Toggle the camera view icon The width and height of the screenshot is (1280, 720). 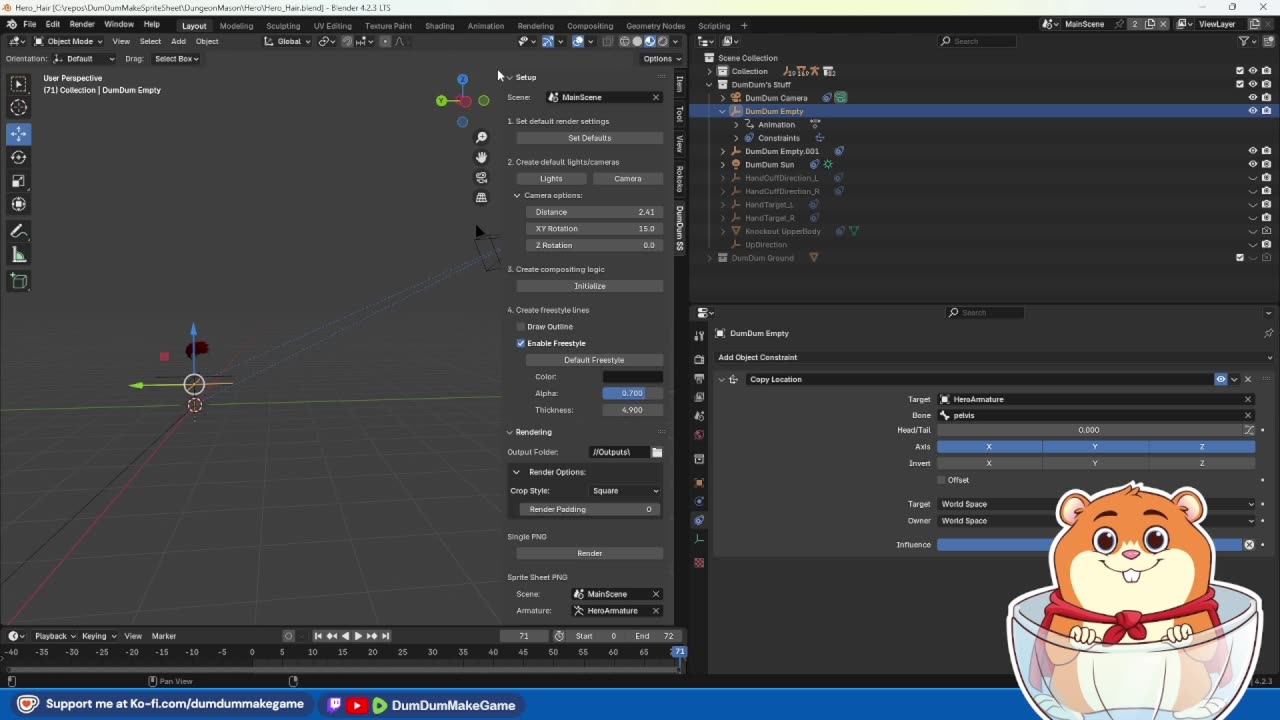pyautogui.click(x=481, y=177)
